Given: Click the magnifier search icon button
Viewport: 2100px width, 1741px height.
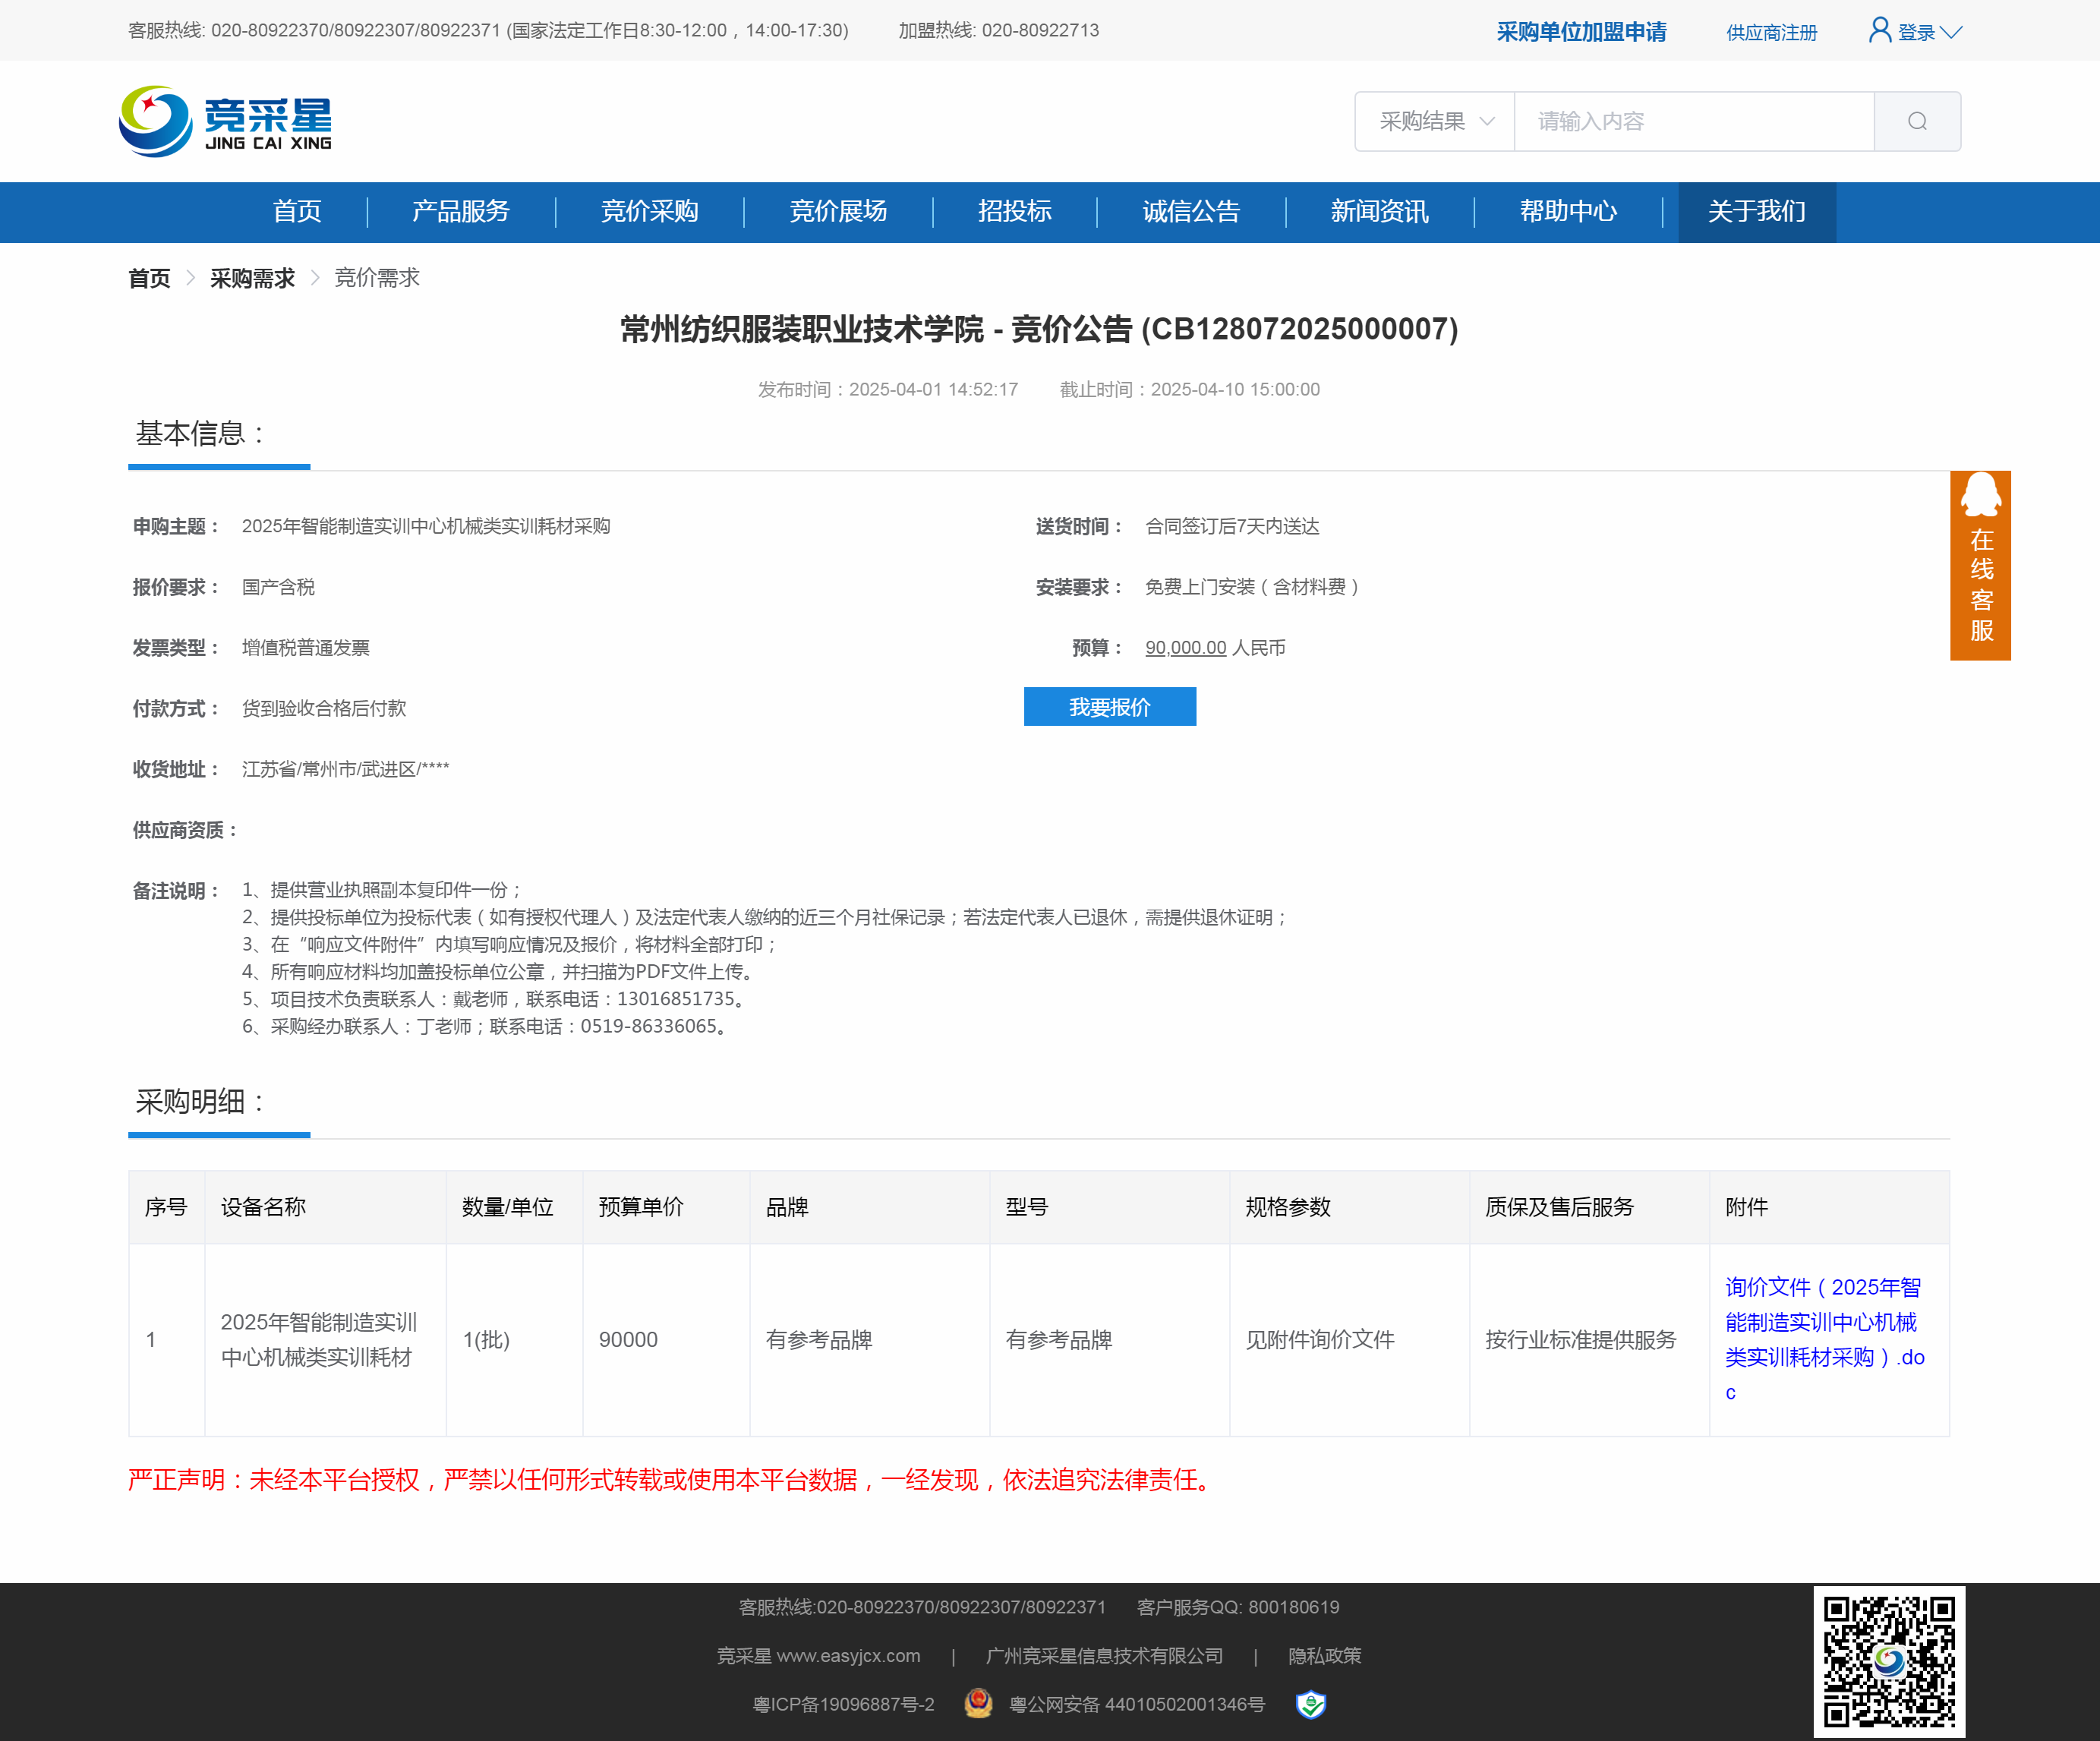Looking at the screenshot, I should coord(1916,121).
